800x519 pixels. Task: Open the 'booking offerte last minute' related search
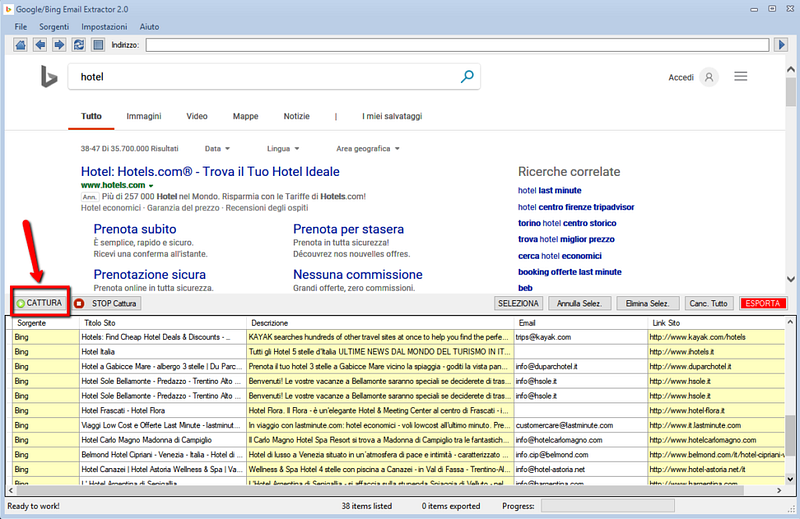click(569, 272)
